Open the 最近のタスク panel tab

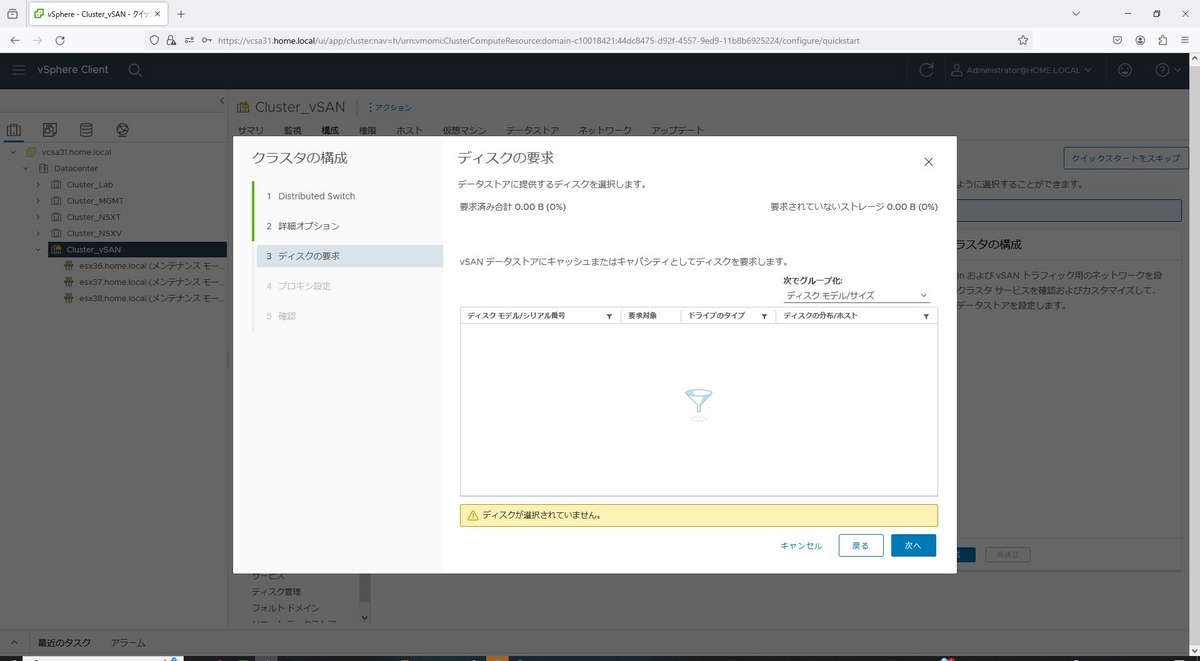pos(64,643)
